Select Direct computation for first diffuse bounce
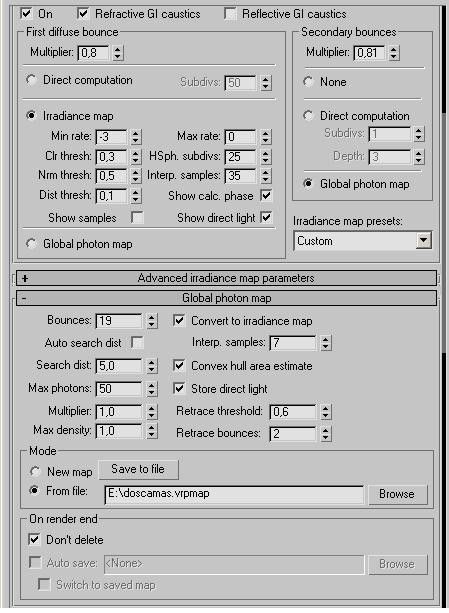The width and height of the screenshot is (449, 613). tap(31, 80)
